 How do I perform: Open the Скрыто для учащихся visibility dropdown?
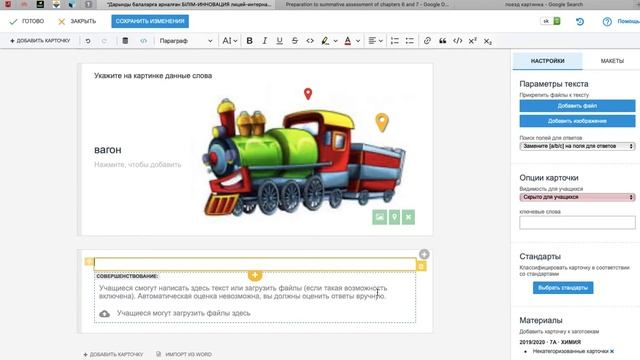577,197
